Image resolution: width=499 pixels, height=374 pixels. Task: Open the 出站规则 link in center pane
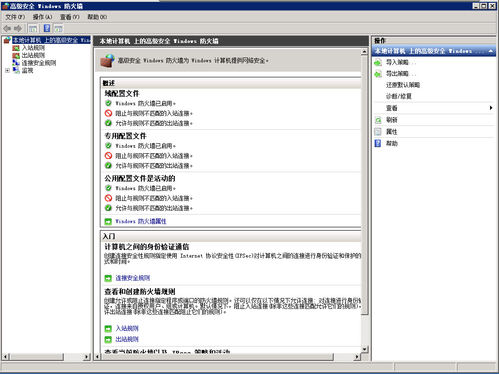127,339
